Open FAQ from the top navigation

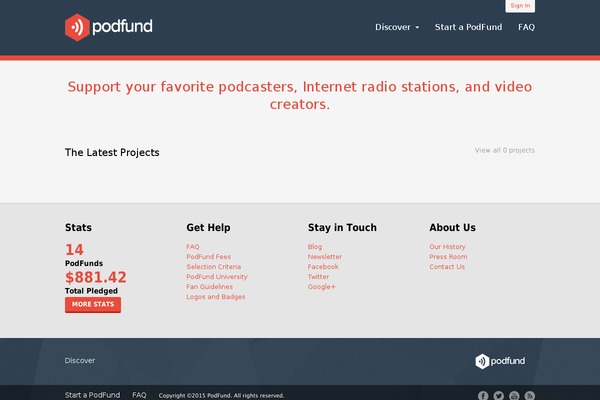527,27
